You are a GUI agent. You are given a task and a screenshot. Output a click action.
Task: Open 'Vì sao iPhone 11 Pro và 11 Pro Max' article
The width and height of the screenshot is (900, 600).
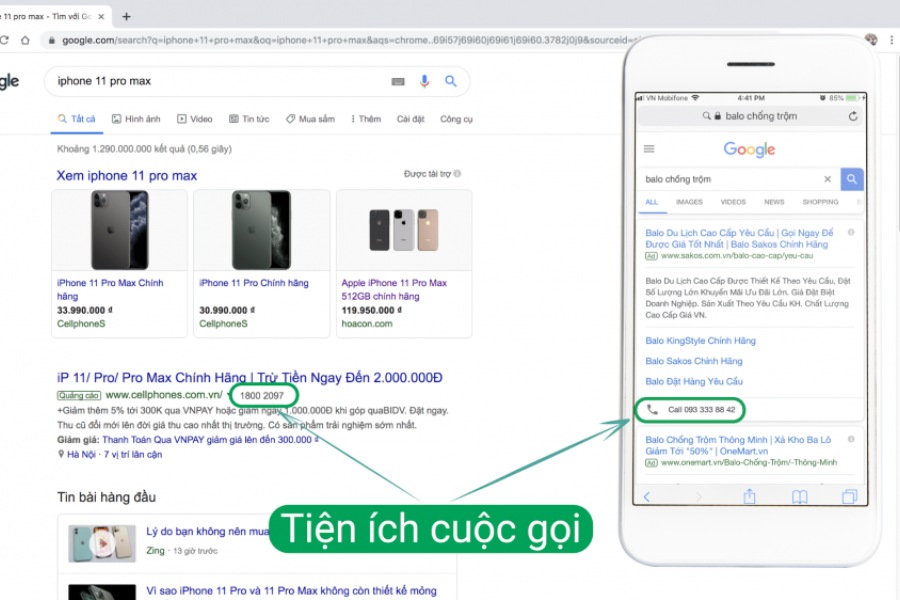291,591
